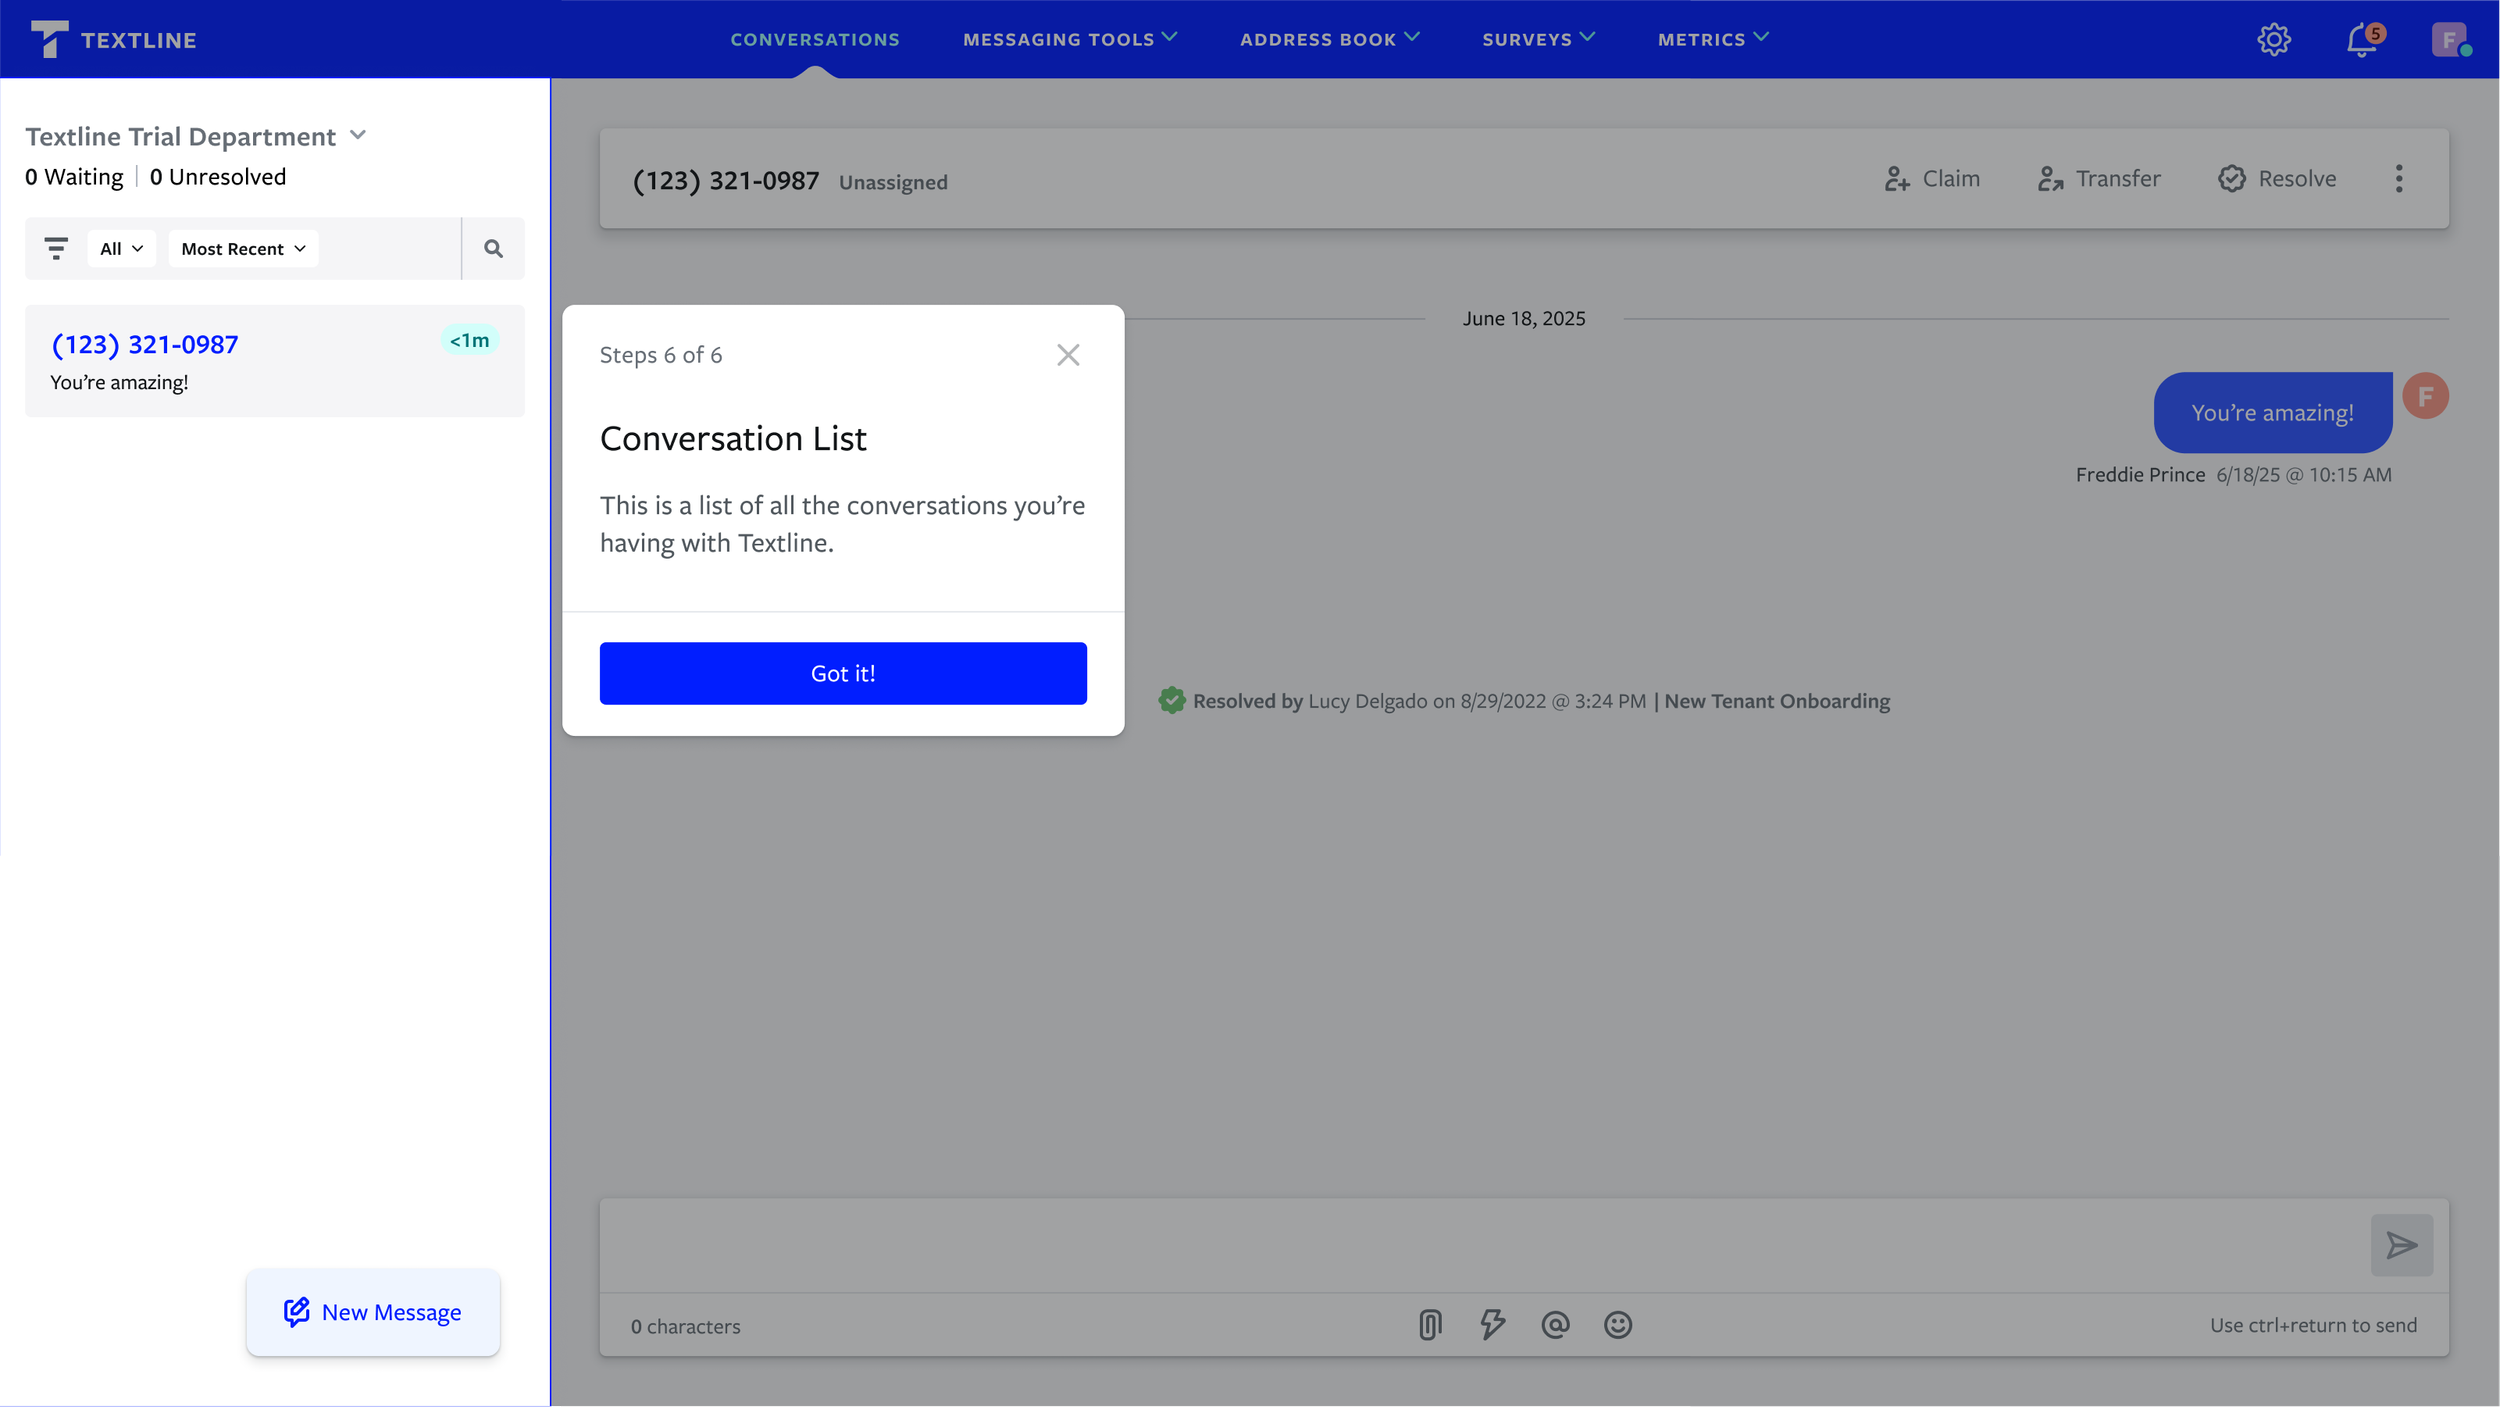Send the message with arrow button
The image size is (2500, 1407).
tap(2402, 1245)
